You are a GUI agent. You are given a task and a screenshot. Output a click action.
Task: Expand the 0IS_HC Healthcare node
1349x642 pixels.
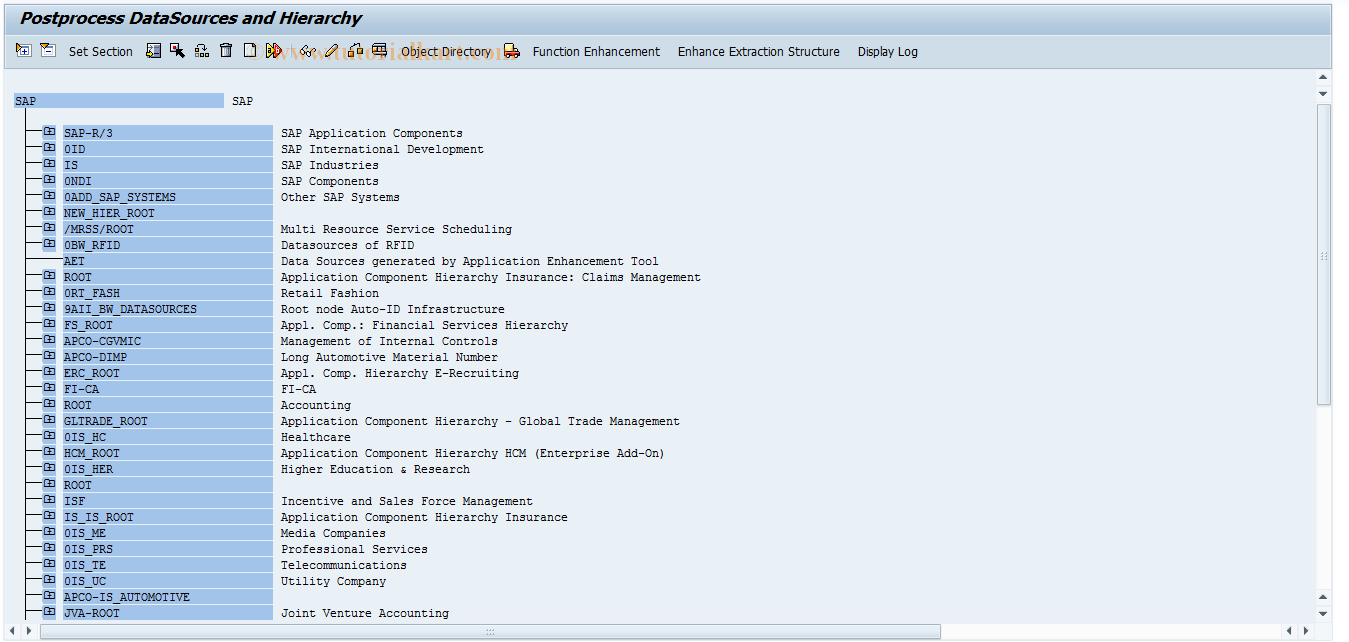coord(49,436)
